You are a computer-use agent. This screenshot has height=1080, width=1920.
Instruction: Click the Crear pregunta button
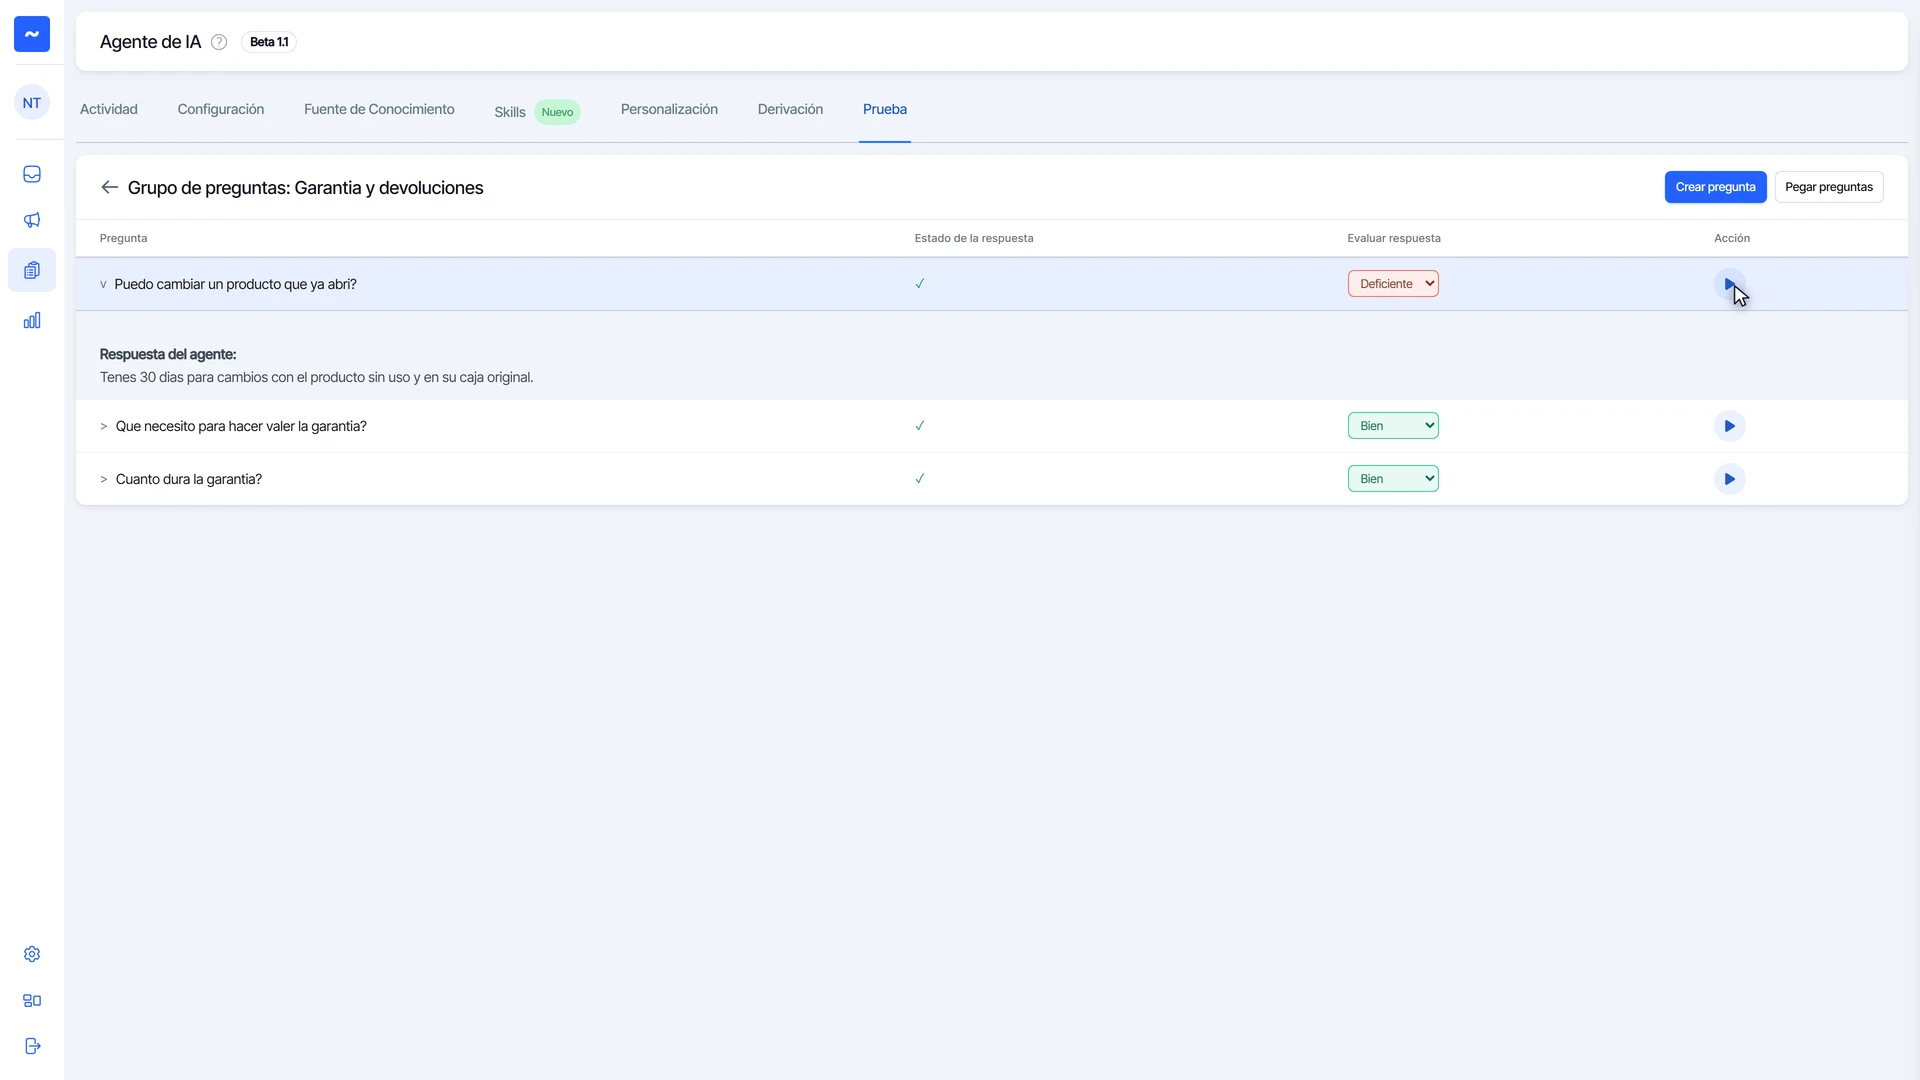pos(1715,187)
